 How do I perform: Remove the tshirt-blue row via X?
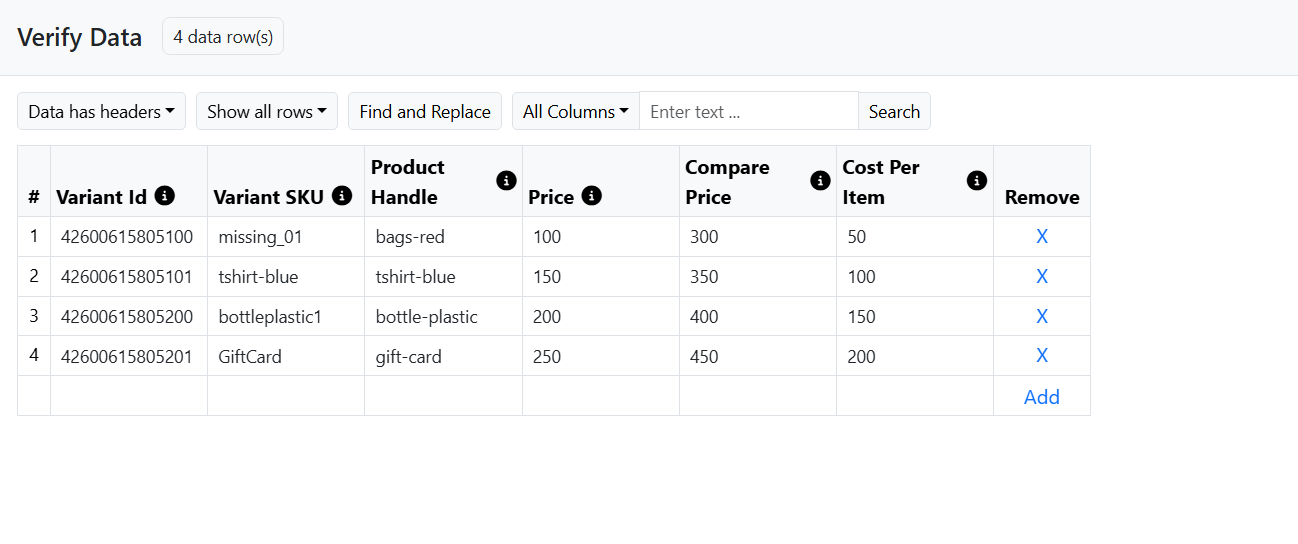(x=1041, y=277)
